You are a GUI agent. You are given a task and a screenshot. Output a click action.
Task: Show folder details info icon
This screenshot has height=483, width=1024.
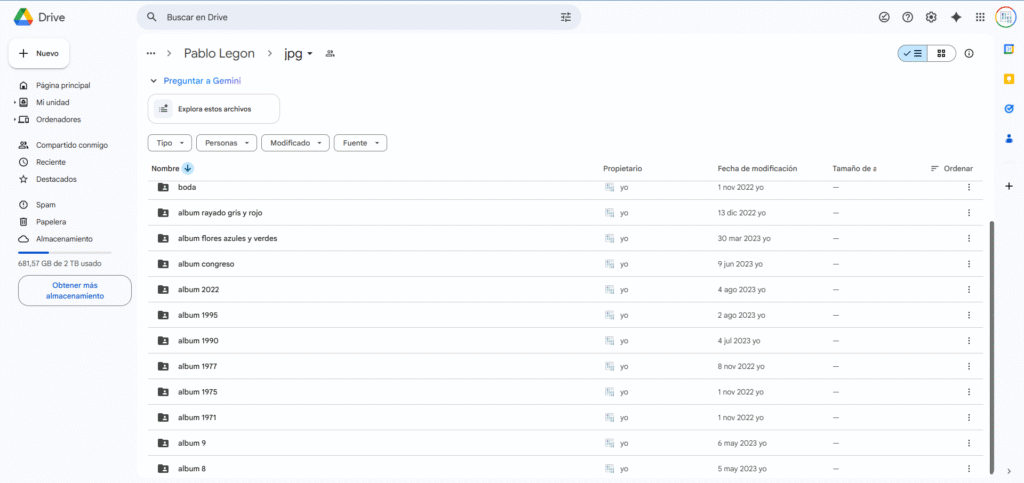pyautogui.click(x=969, y=54)
